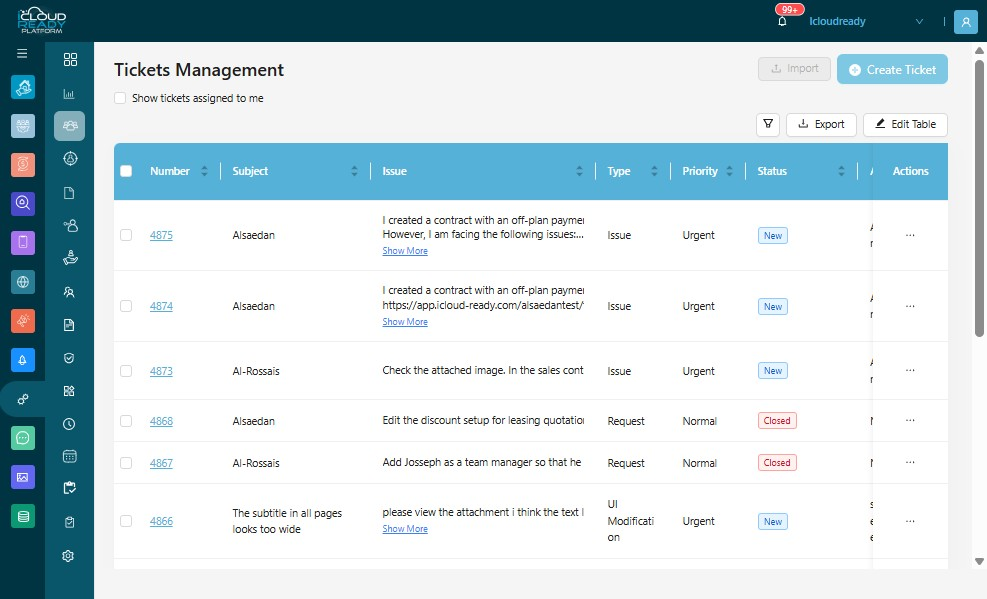This screenshot has width=987, height=599.
Task: Open ticket number 4873 link
Action: pos(161,371)
